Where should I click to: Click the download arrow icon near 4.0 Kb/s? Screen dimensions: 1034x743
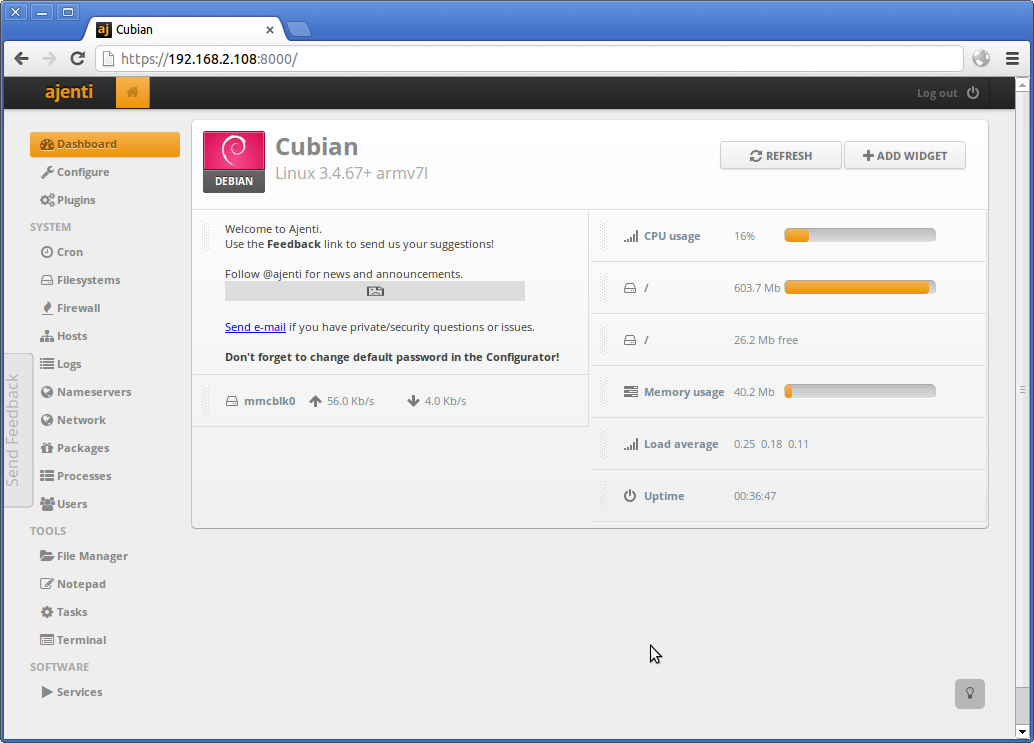(x=413, y=401)
